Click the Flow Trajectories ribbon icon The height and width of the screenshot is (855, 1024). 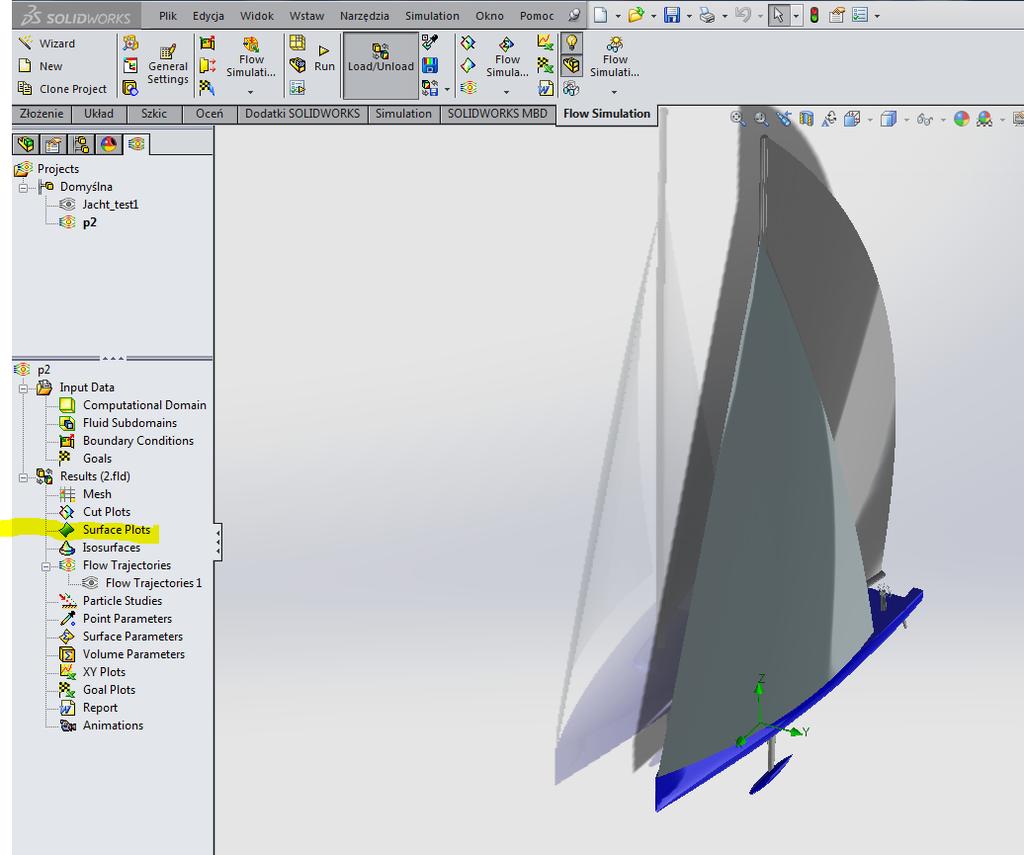click(468, 88)
